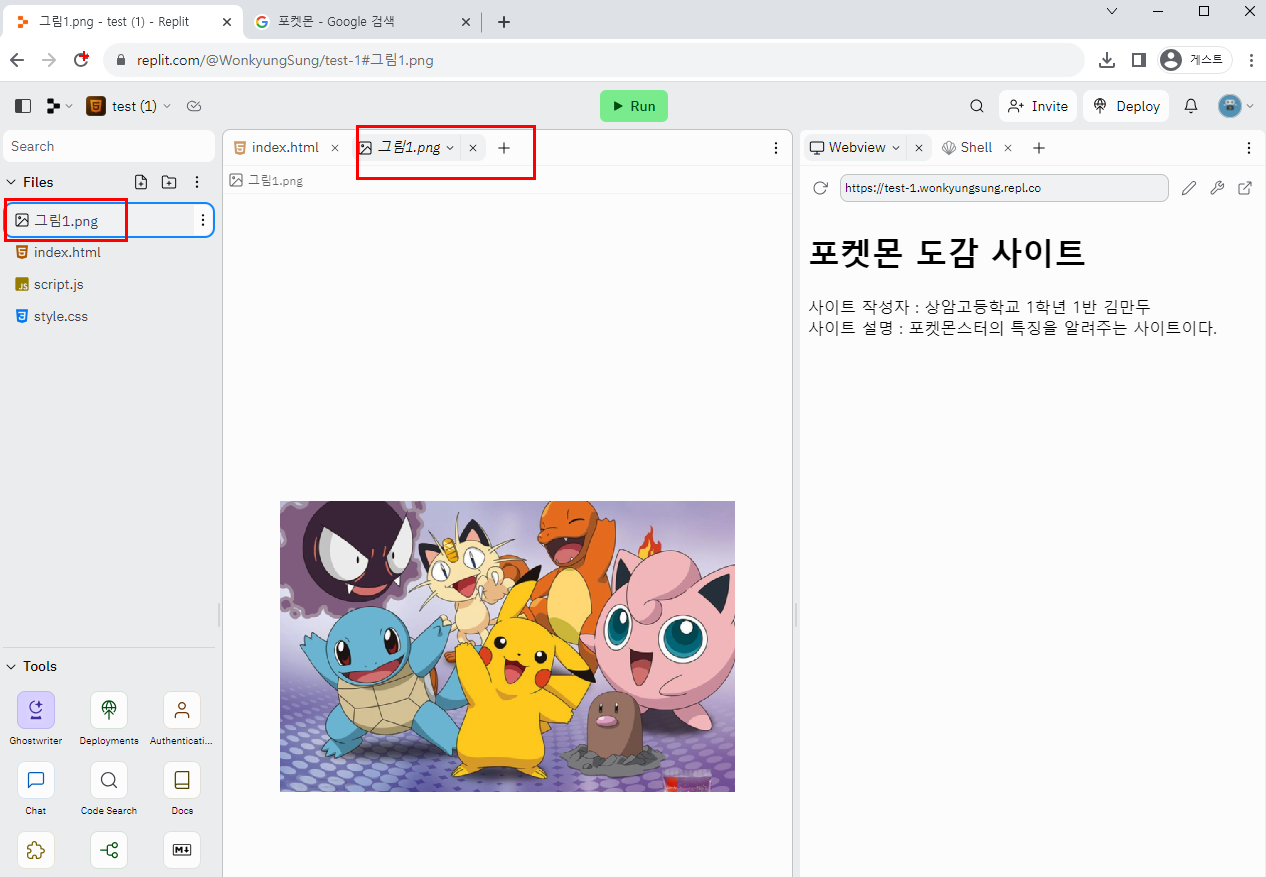Screen dimensions: 1266x877
Task: Open the 그림1.png tab dropdown arrow
Action: click(x=450, y=148)
